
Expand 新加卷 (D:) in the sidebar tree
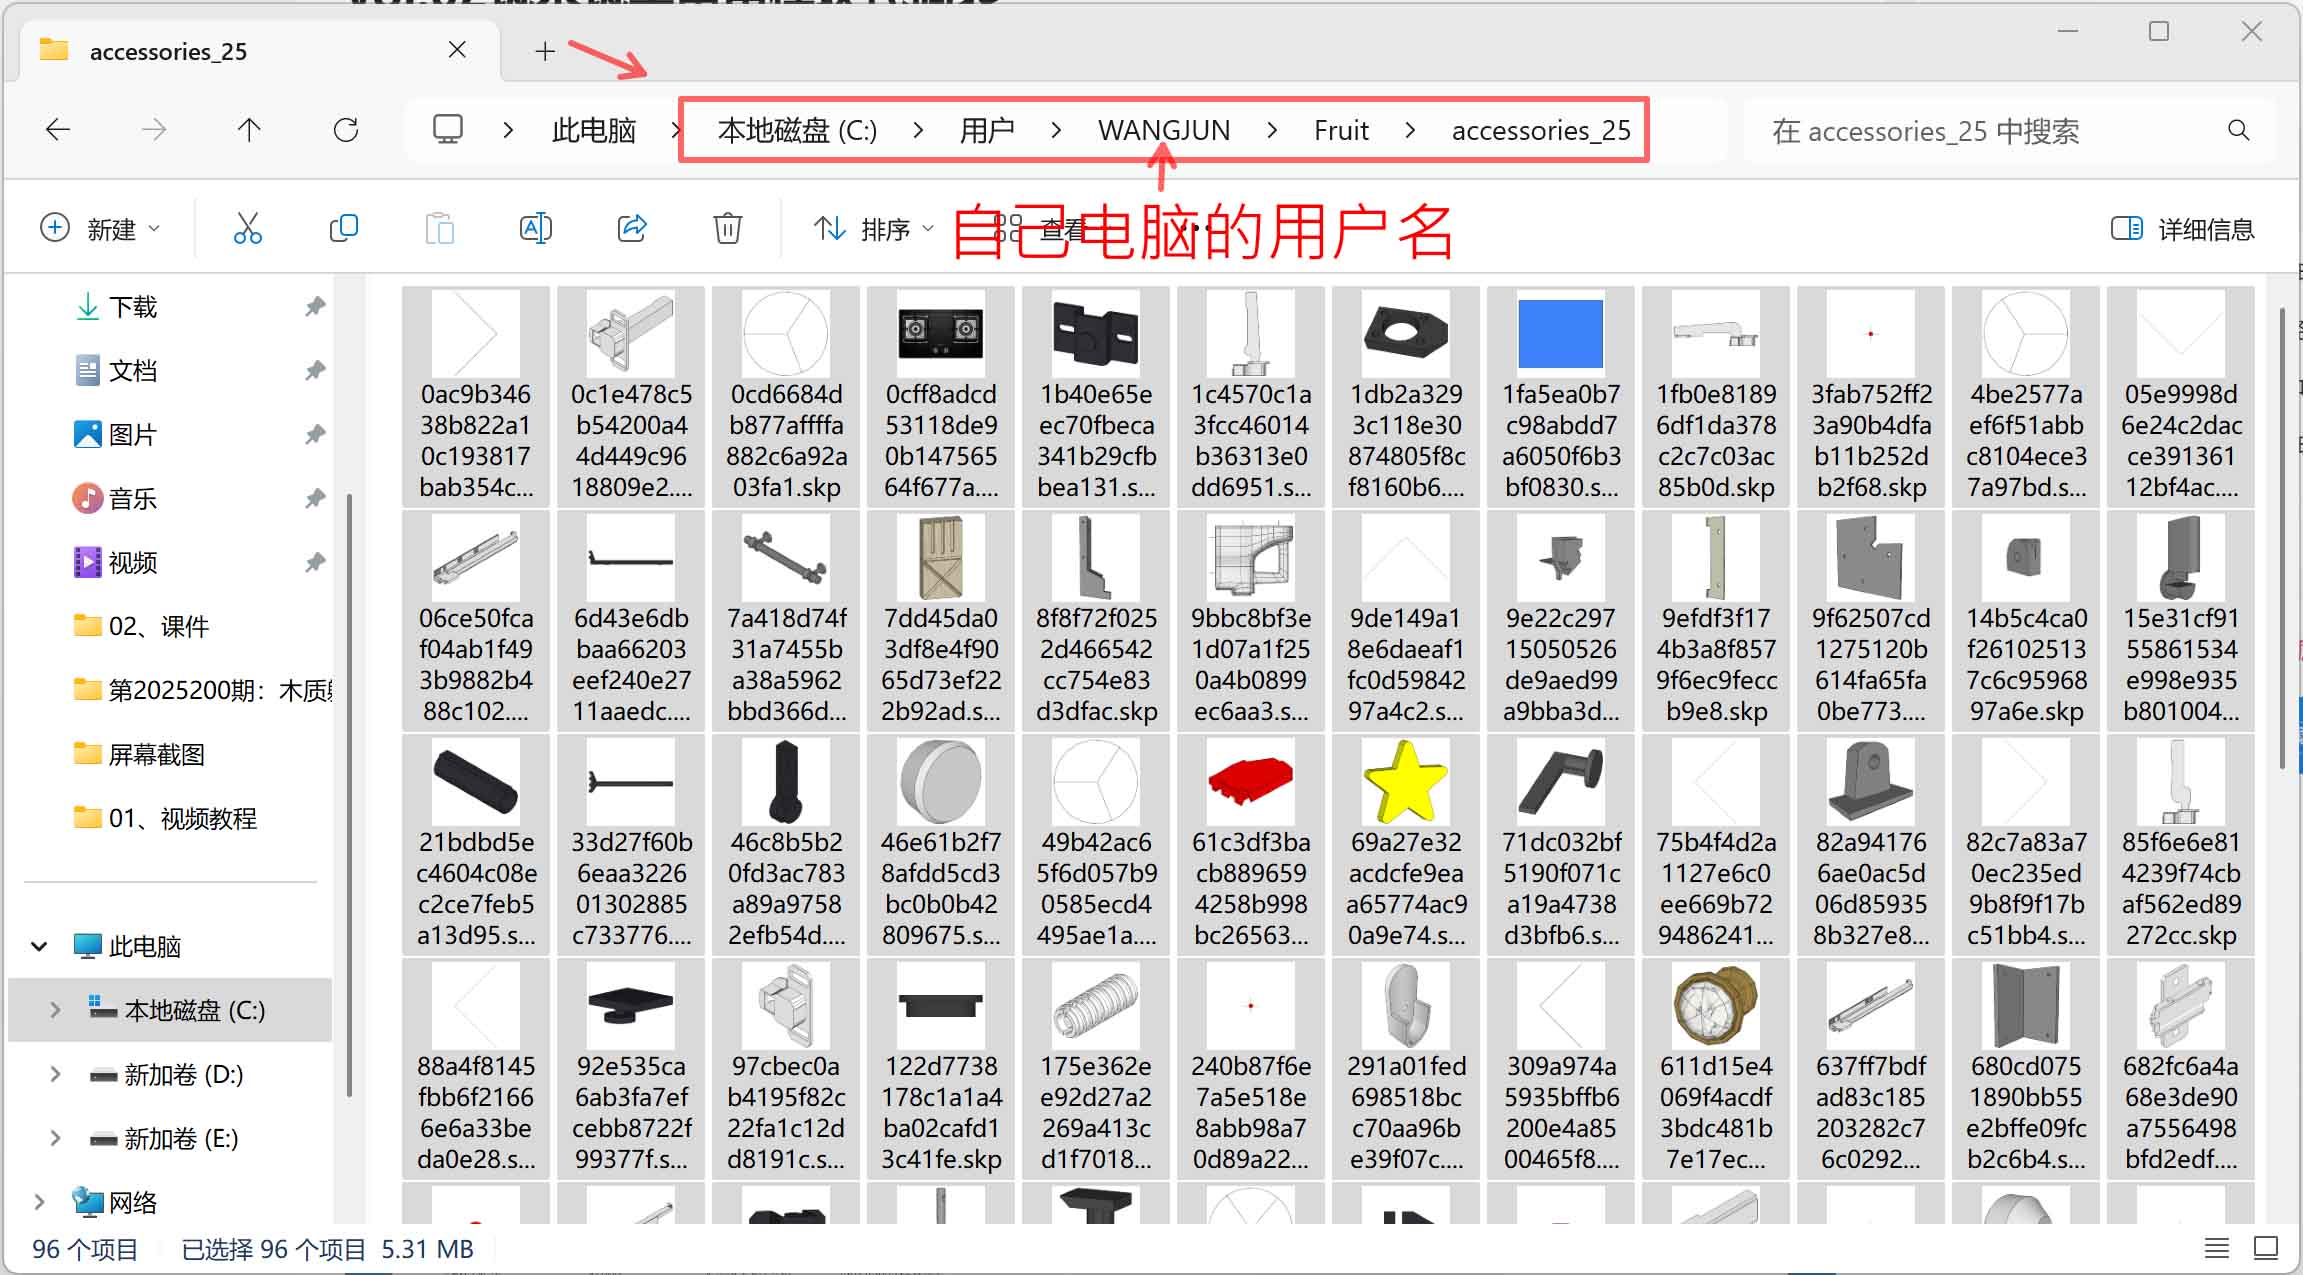pos(55,1074)
